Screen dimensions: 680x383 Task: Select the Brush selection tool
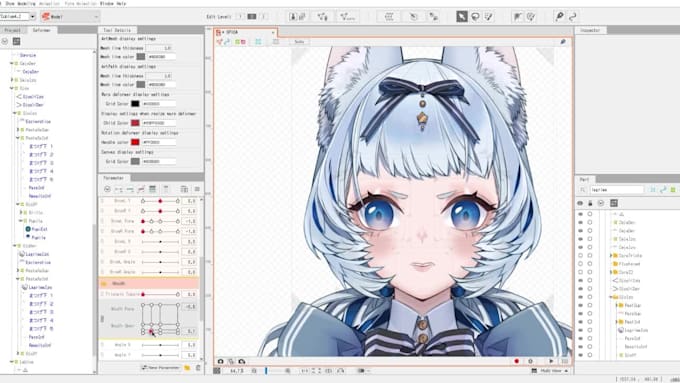(489, 16)
